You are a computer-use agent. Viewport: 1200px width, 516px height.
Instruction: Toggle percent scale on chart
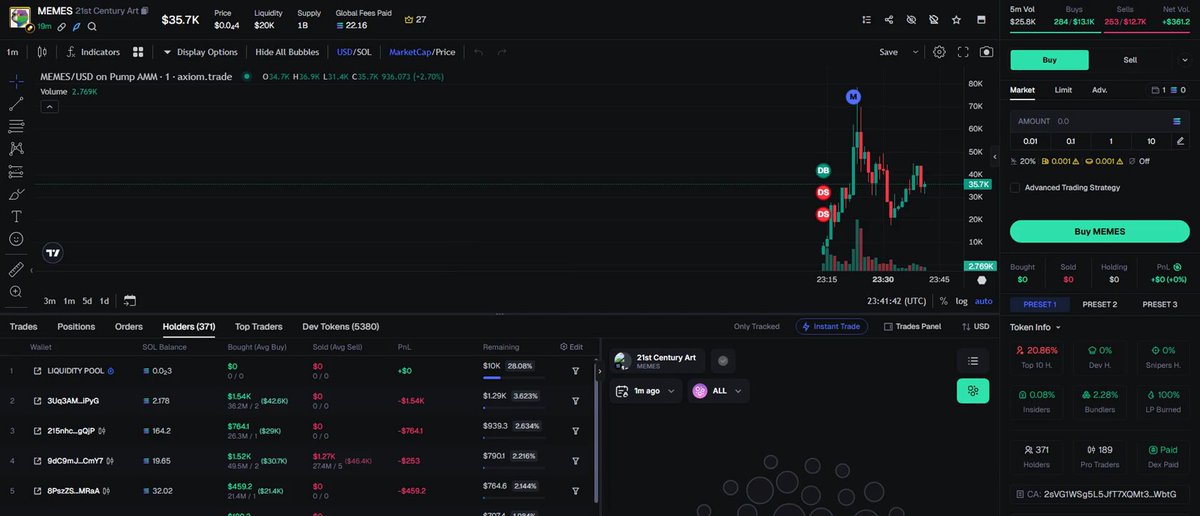(x=943, y=300)
